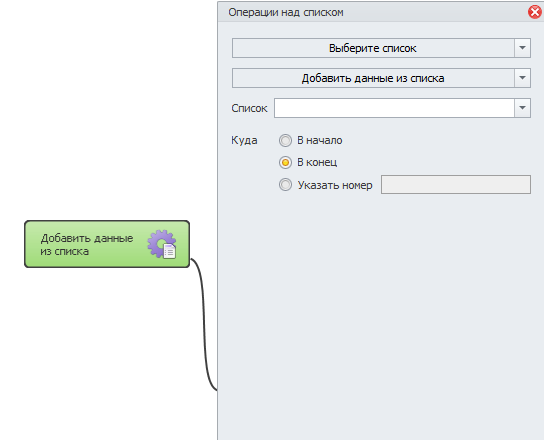
Task: Close the 'Операции над списком' panel
Action: click(535, 12)
